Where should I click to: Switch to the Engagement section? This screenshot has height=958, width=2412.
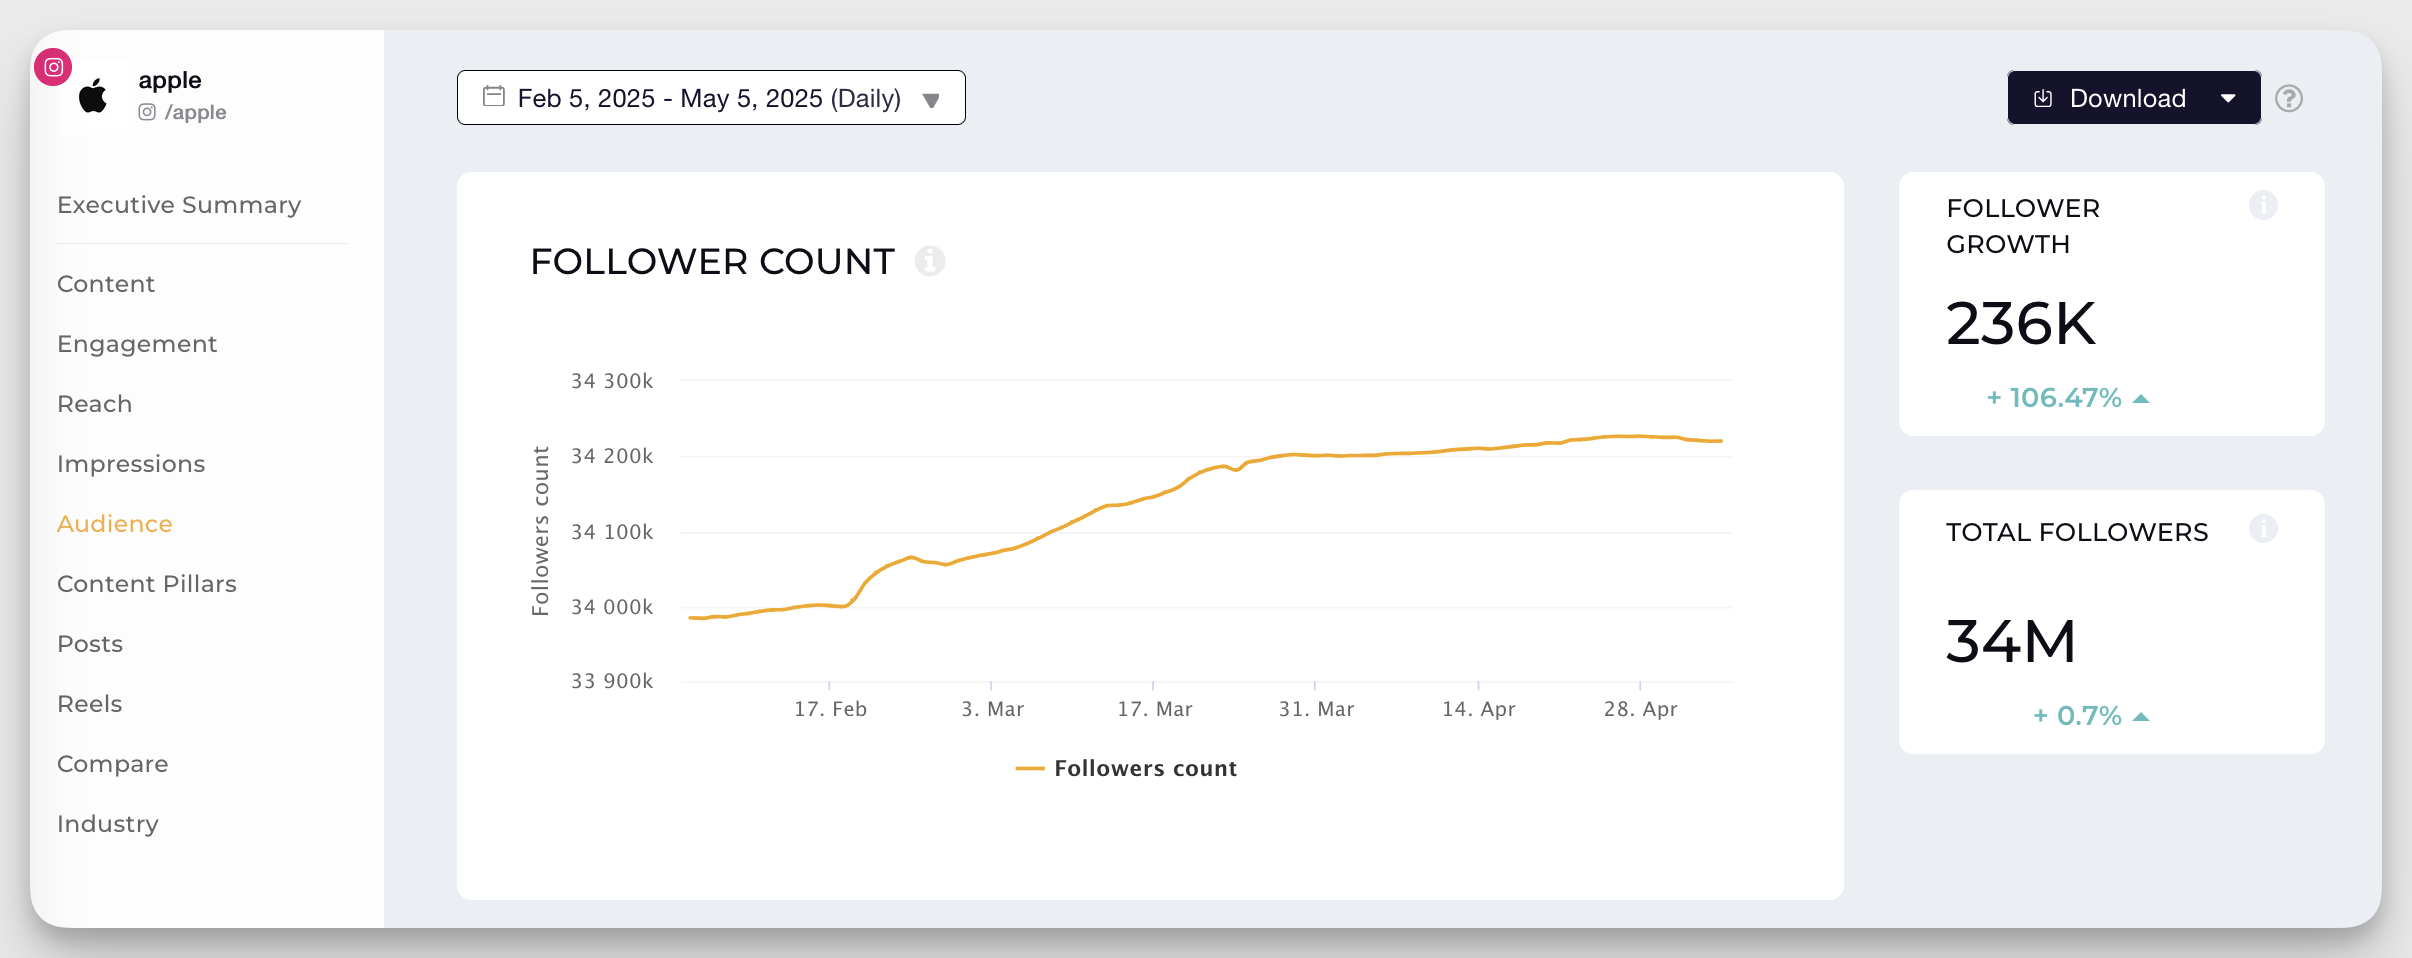point(137,343)
